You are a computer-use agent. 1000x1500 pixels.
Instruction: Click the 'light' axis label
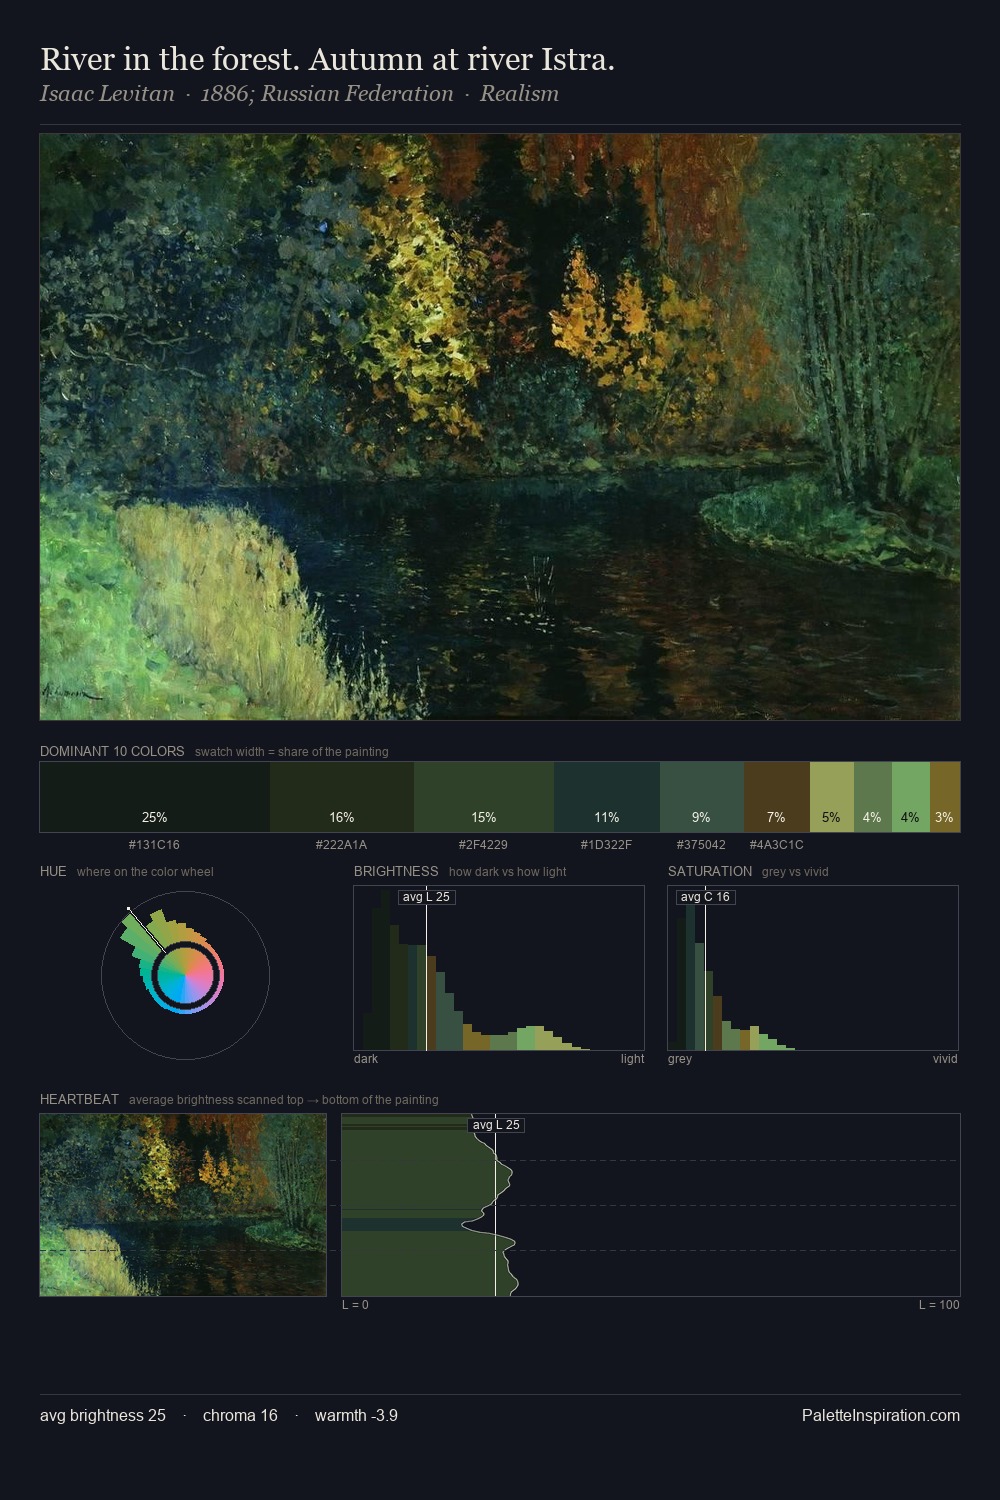(x=632, y=1059)
